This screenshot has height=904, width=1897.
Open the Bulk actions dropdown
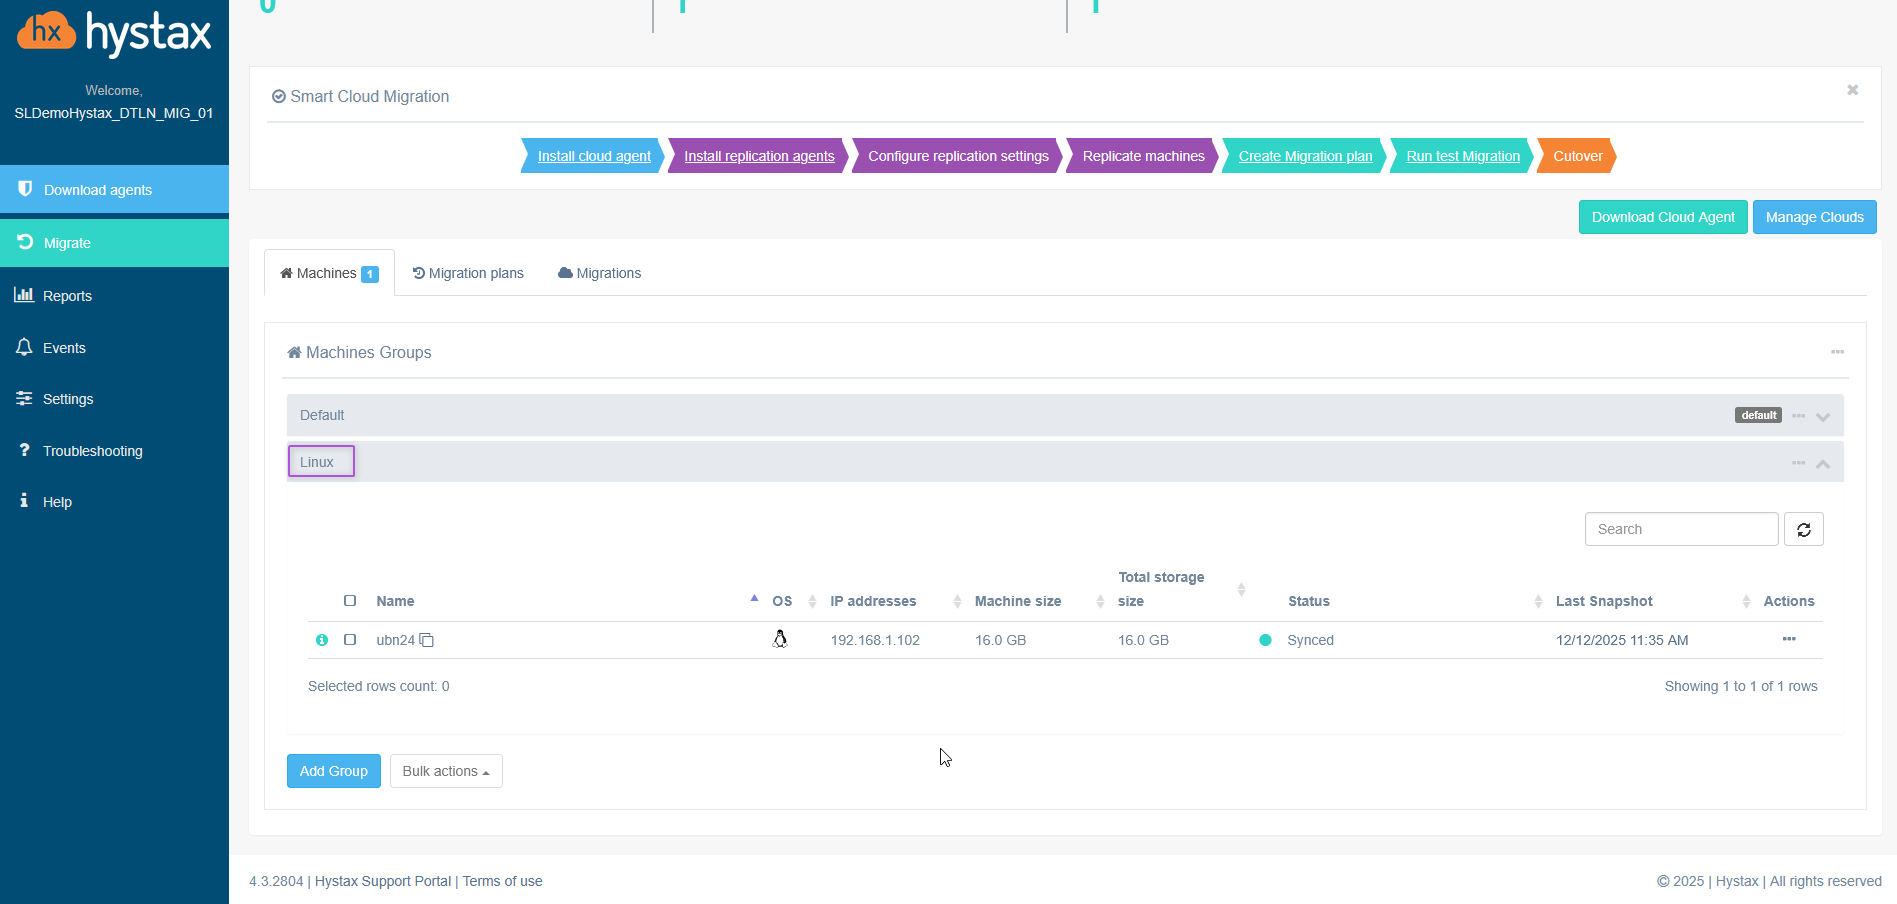(446, 771)
